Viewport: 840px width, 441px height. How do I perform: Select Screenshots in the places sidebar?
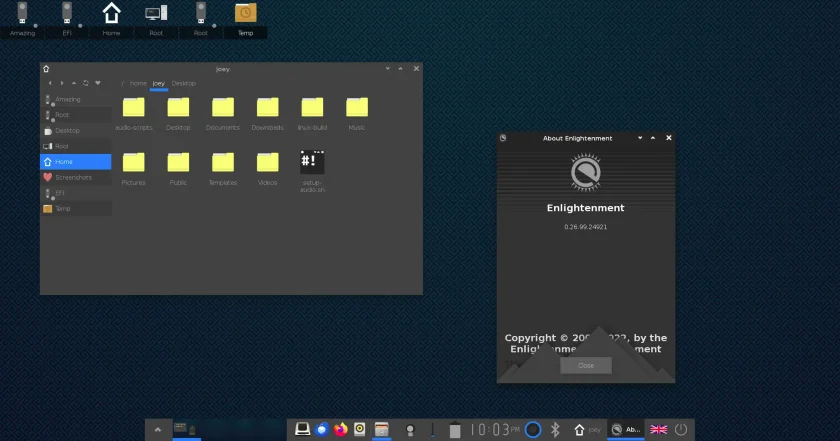(x=76, y=177)
